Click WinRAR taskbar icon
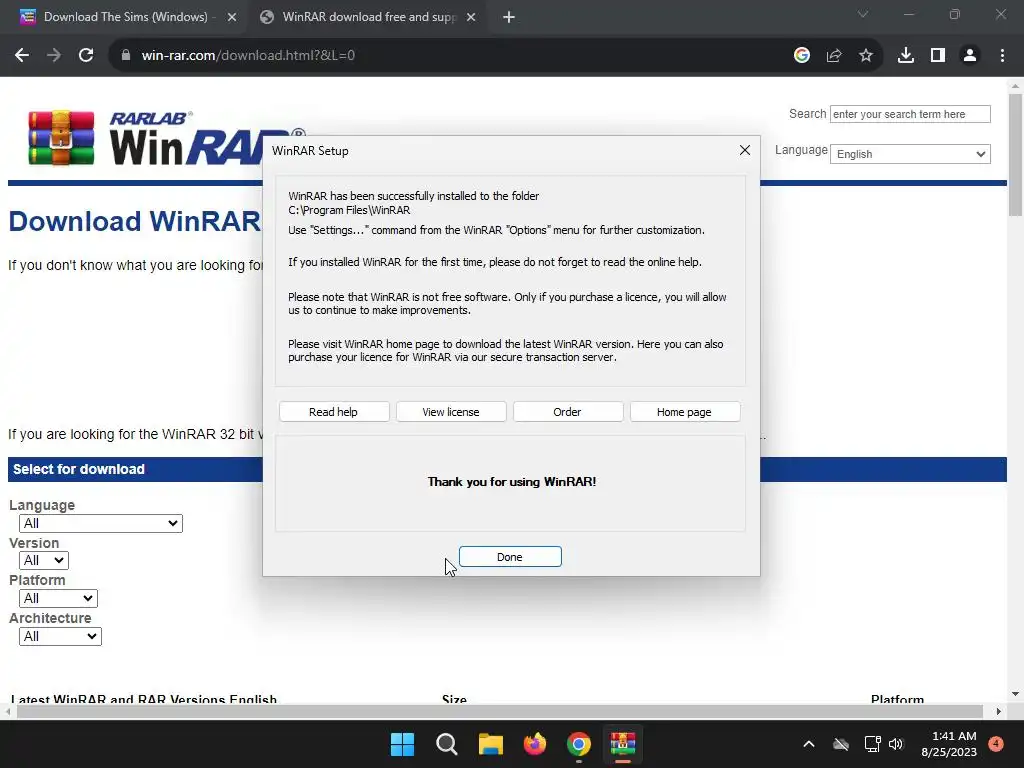The height and width of the screenshot is (768, 1024). tap(623, 744)
